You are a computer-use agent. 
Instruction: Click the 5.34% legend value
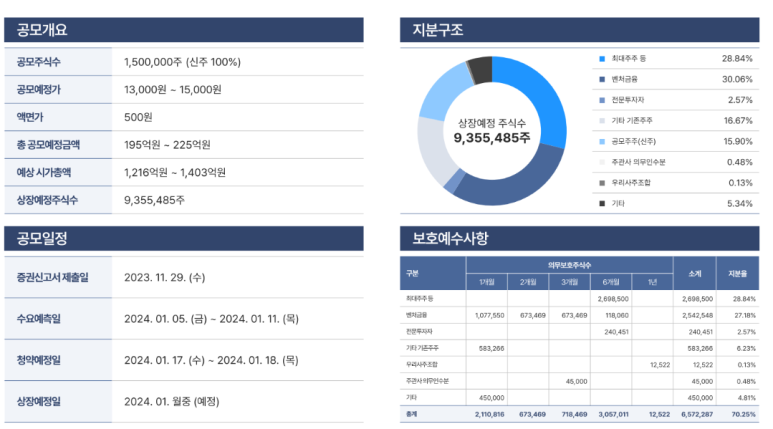coord(740,204)
